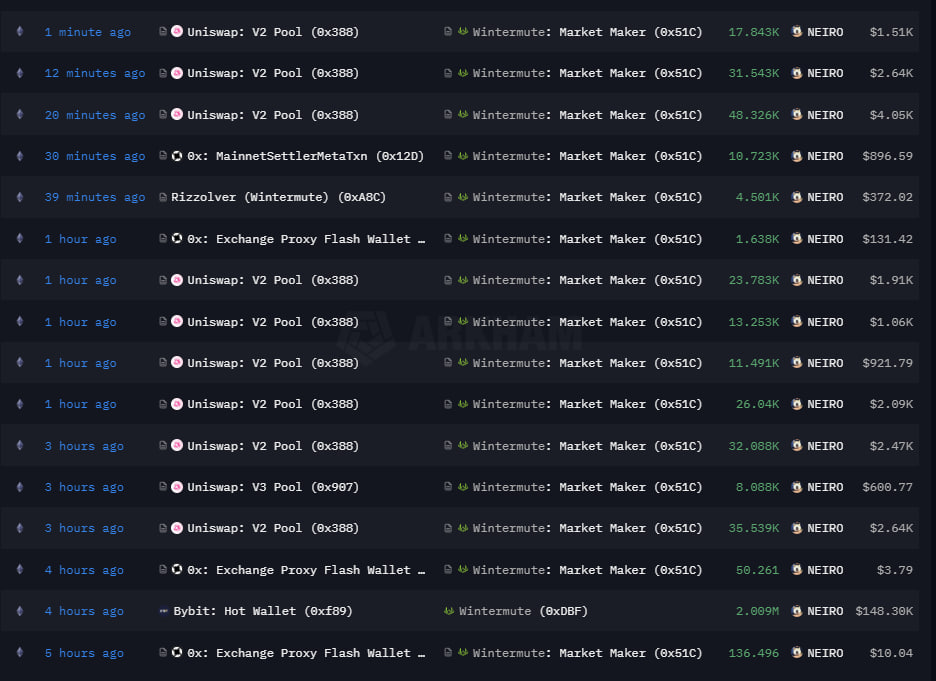Open Bybit: Hot Wallet (0xf89) entity
Screen dimensions: 936x681
click(x=263, y=611)
